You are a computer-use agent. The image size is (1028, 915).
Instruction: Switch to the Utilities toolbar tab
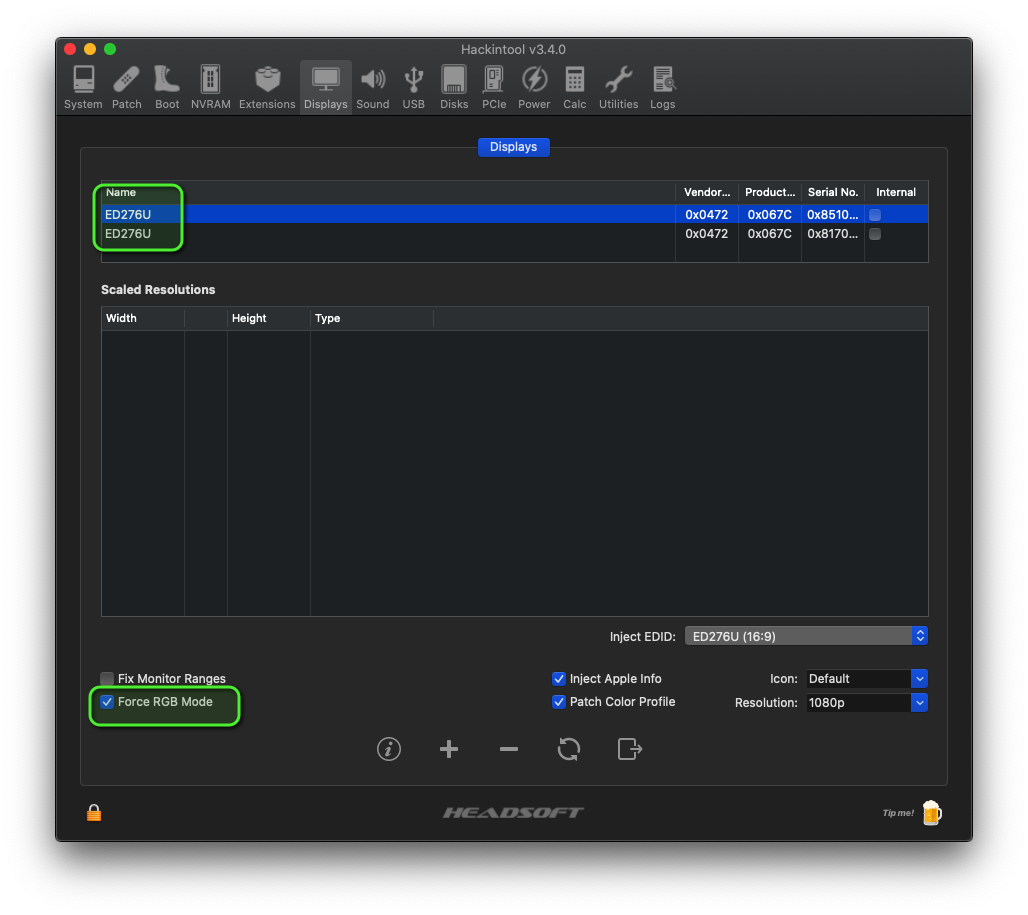tap(618, 87)
